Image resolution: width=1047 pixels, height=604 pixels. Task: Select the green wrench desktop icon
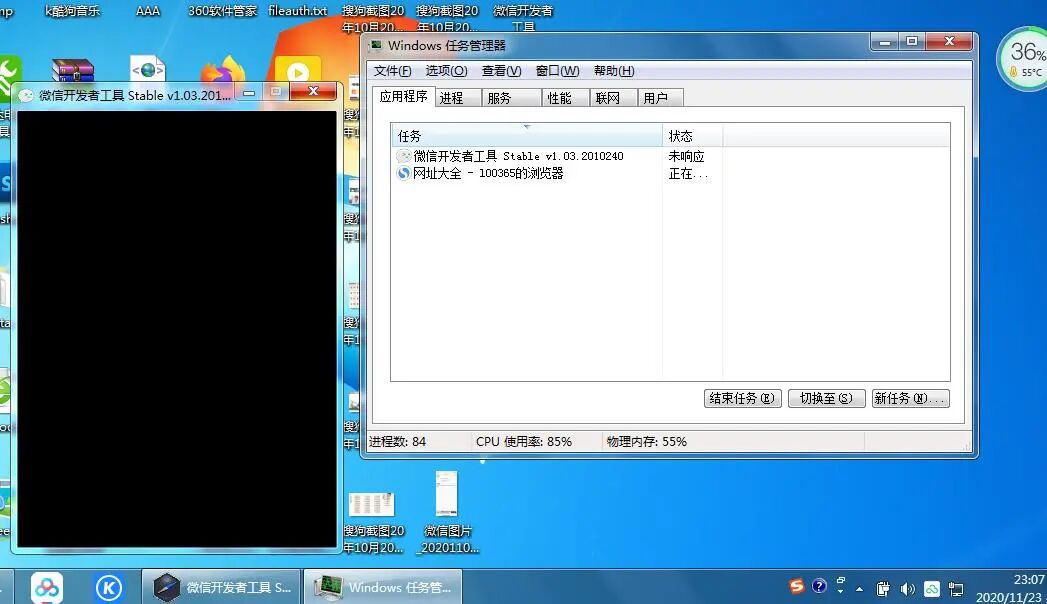pos(9,77)
